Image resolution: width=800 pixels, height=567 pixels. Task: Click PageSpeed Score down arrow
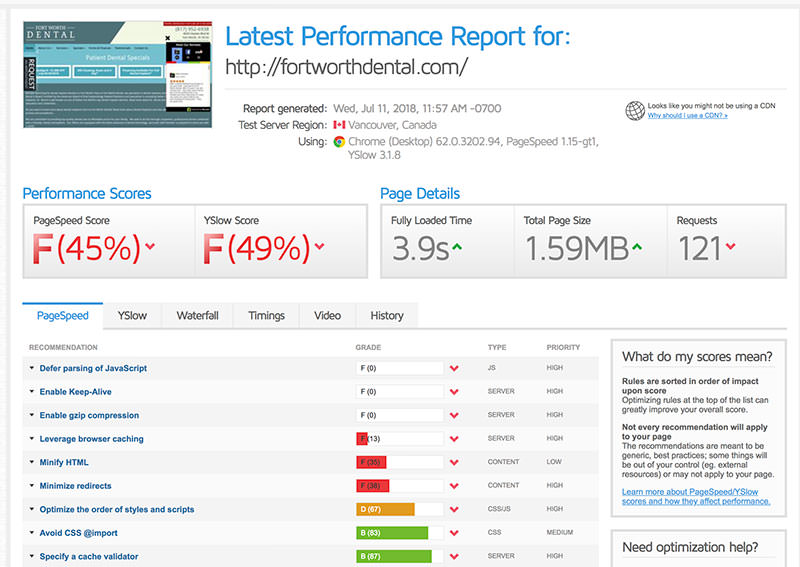pos(150,246)
